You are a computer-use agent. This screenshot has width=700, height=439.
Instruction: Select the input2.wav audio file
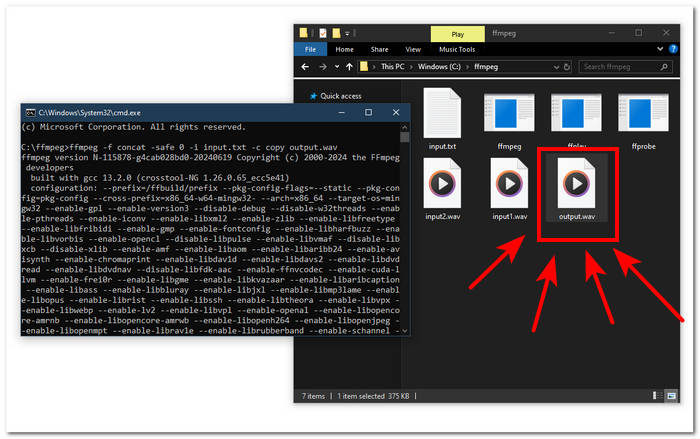tap(442, 189)
